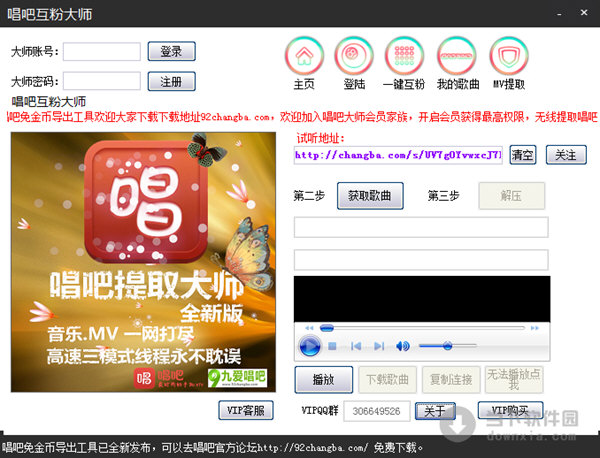Viewport: 600px width, 458px height.
Task: Focus the 大师密码 input field
Action: tap(102, 81)
